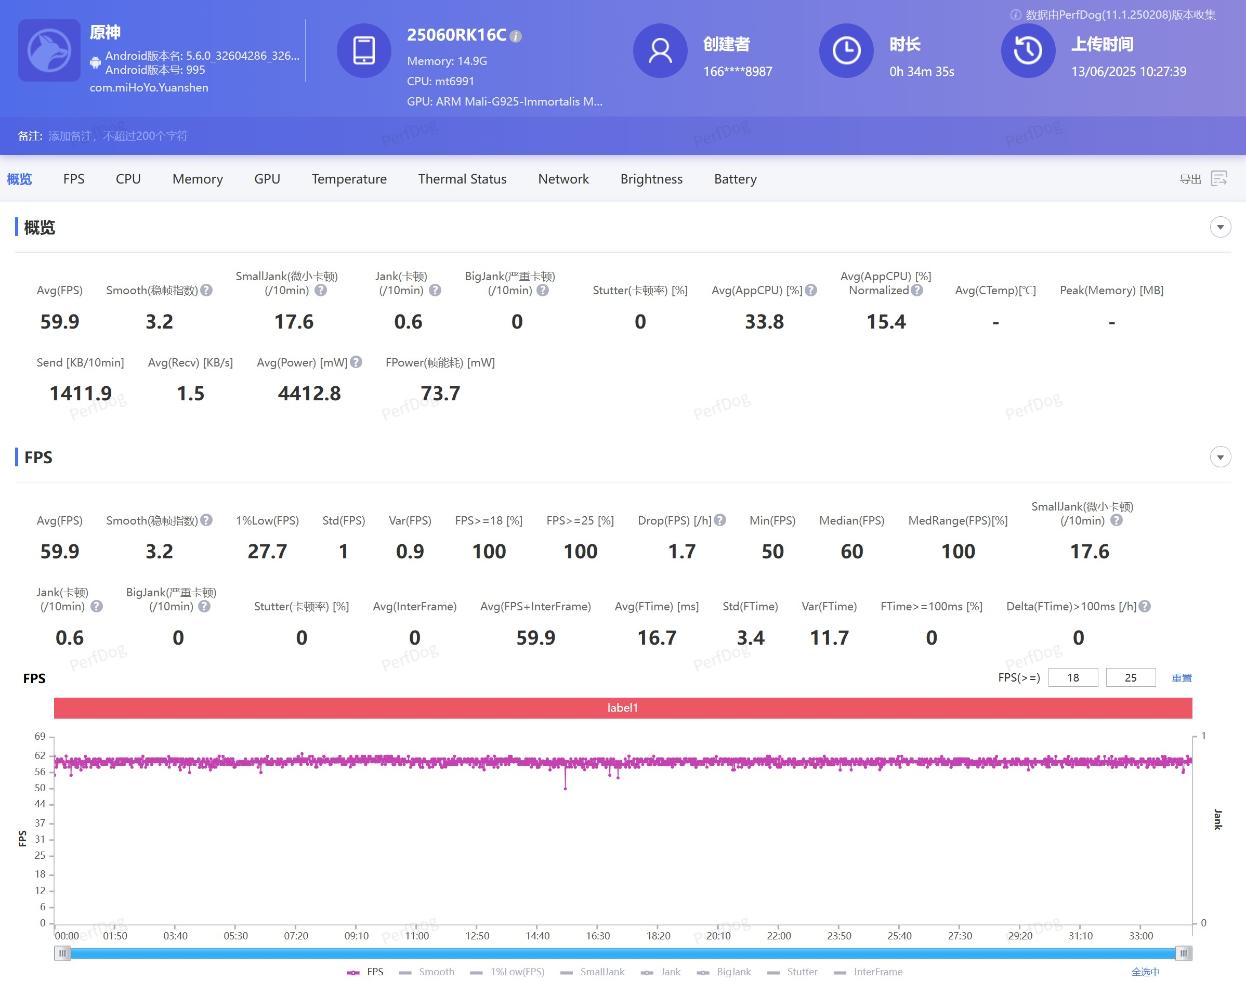Click the FPS threshold field showing 18
The height and width of the screenshot is (981, 1246).
(1073, 677)
